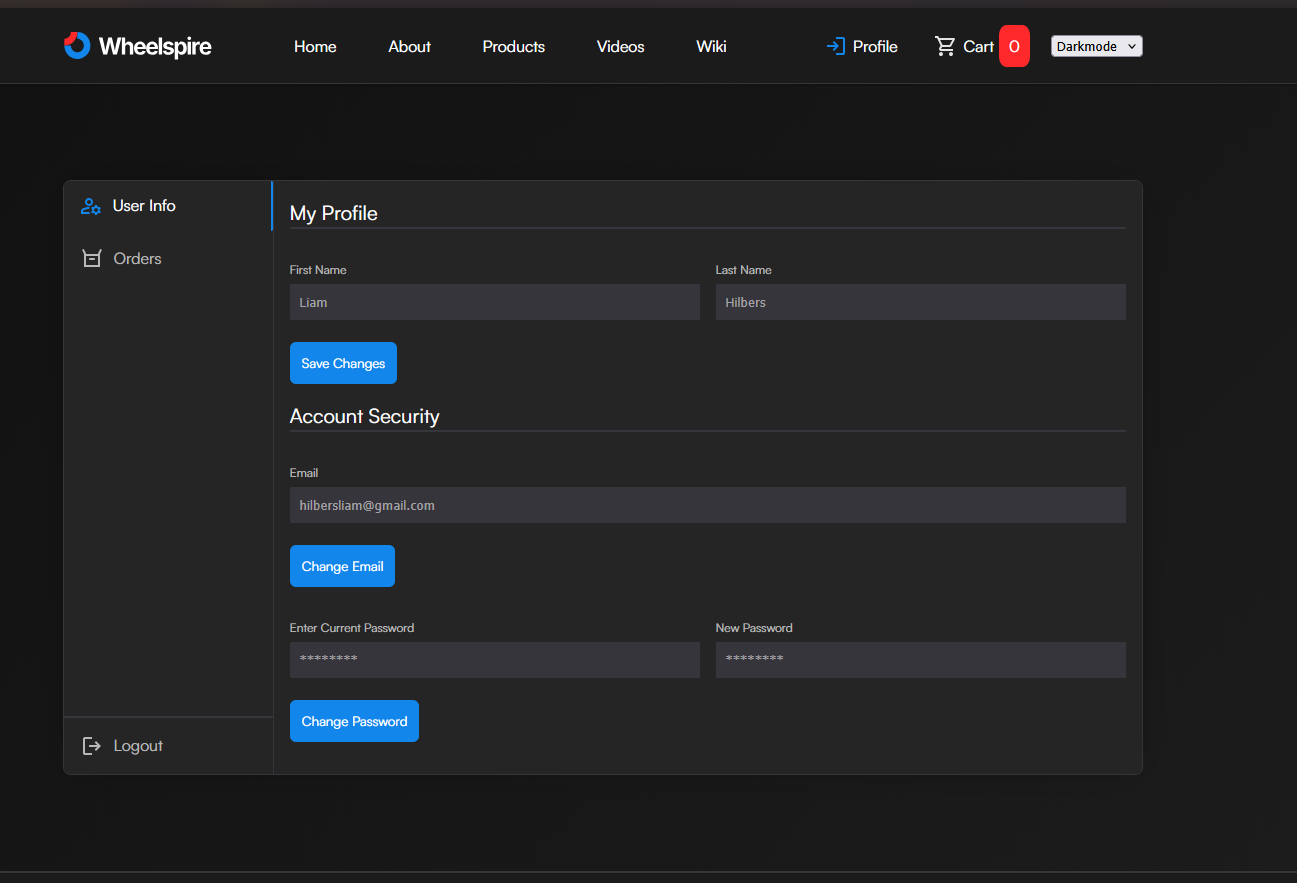Open the shopping cart icon
The image size is (1297, 883).
(946, 45)
